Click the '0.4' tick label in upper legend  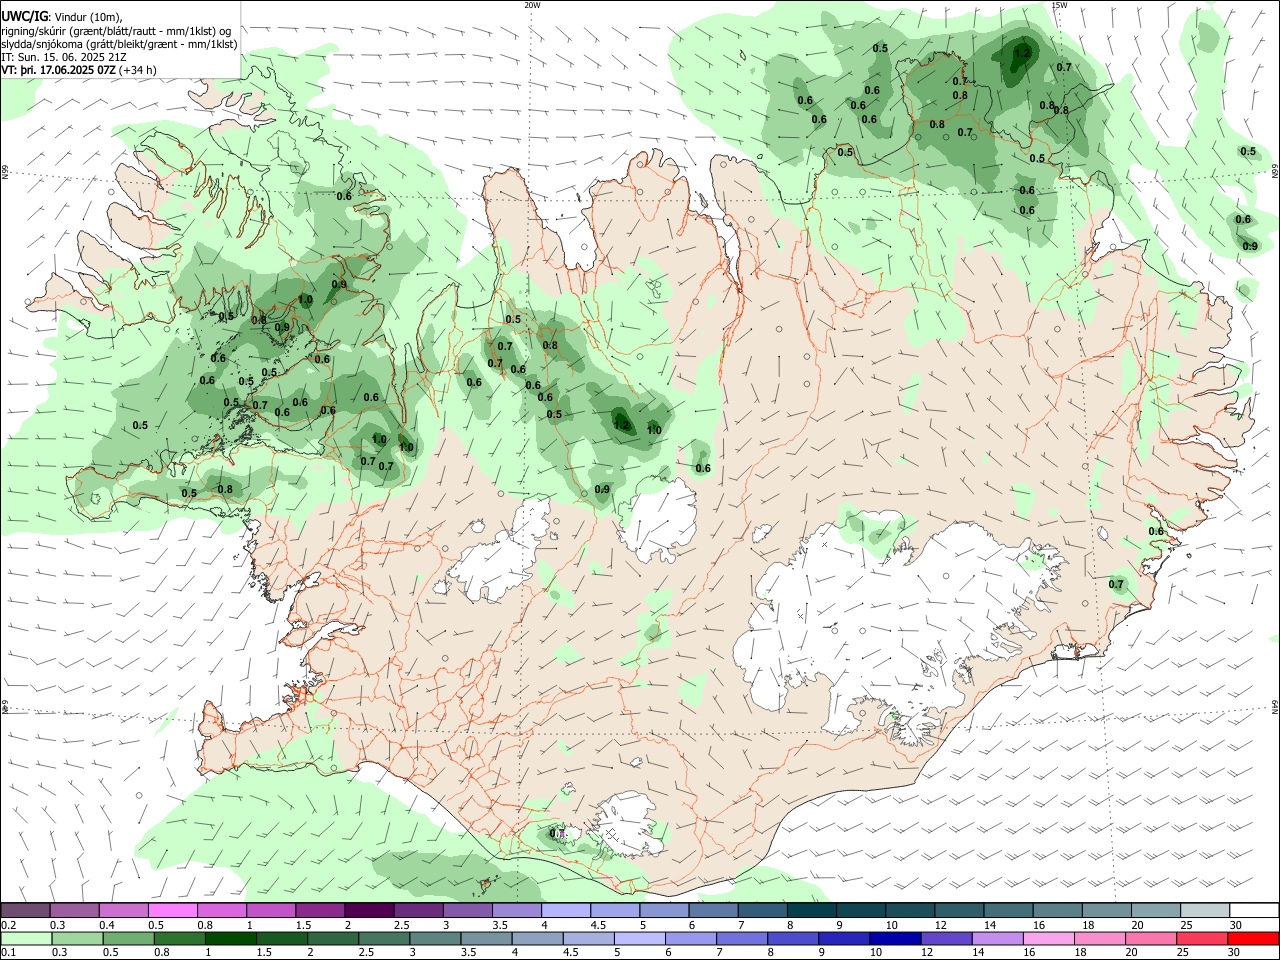pyautogui.click(x=107, y=925)
